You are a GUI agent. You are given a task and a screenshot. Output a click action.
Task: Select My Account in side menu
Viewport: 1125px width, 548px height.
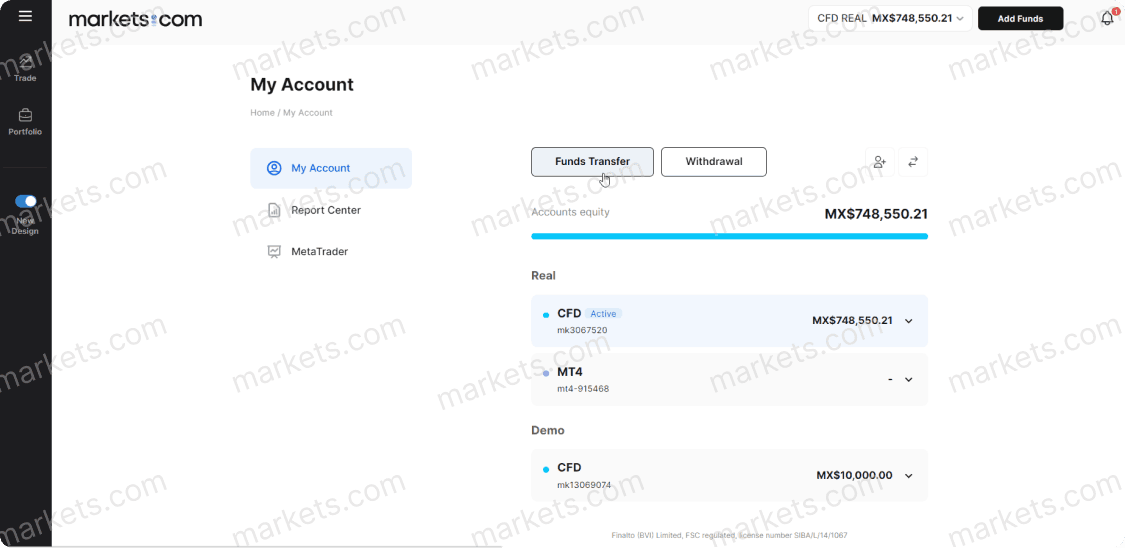click(x=331, y=168)
